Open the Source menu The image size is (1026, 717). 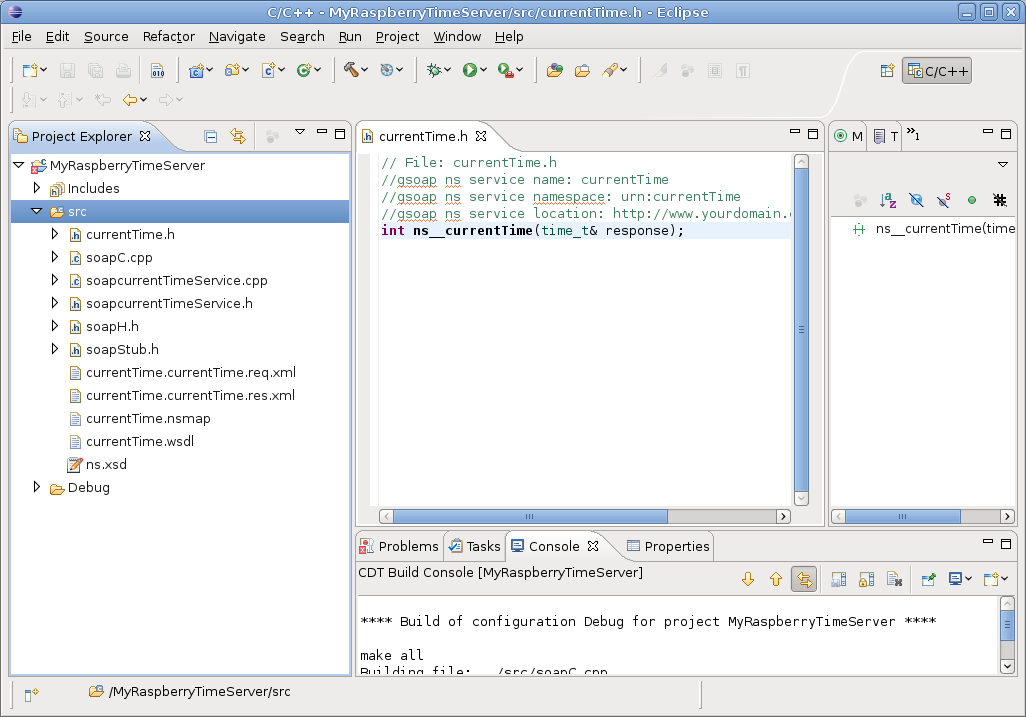106,37
